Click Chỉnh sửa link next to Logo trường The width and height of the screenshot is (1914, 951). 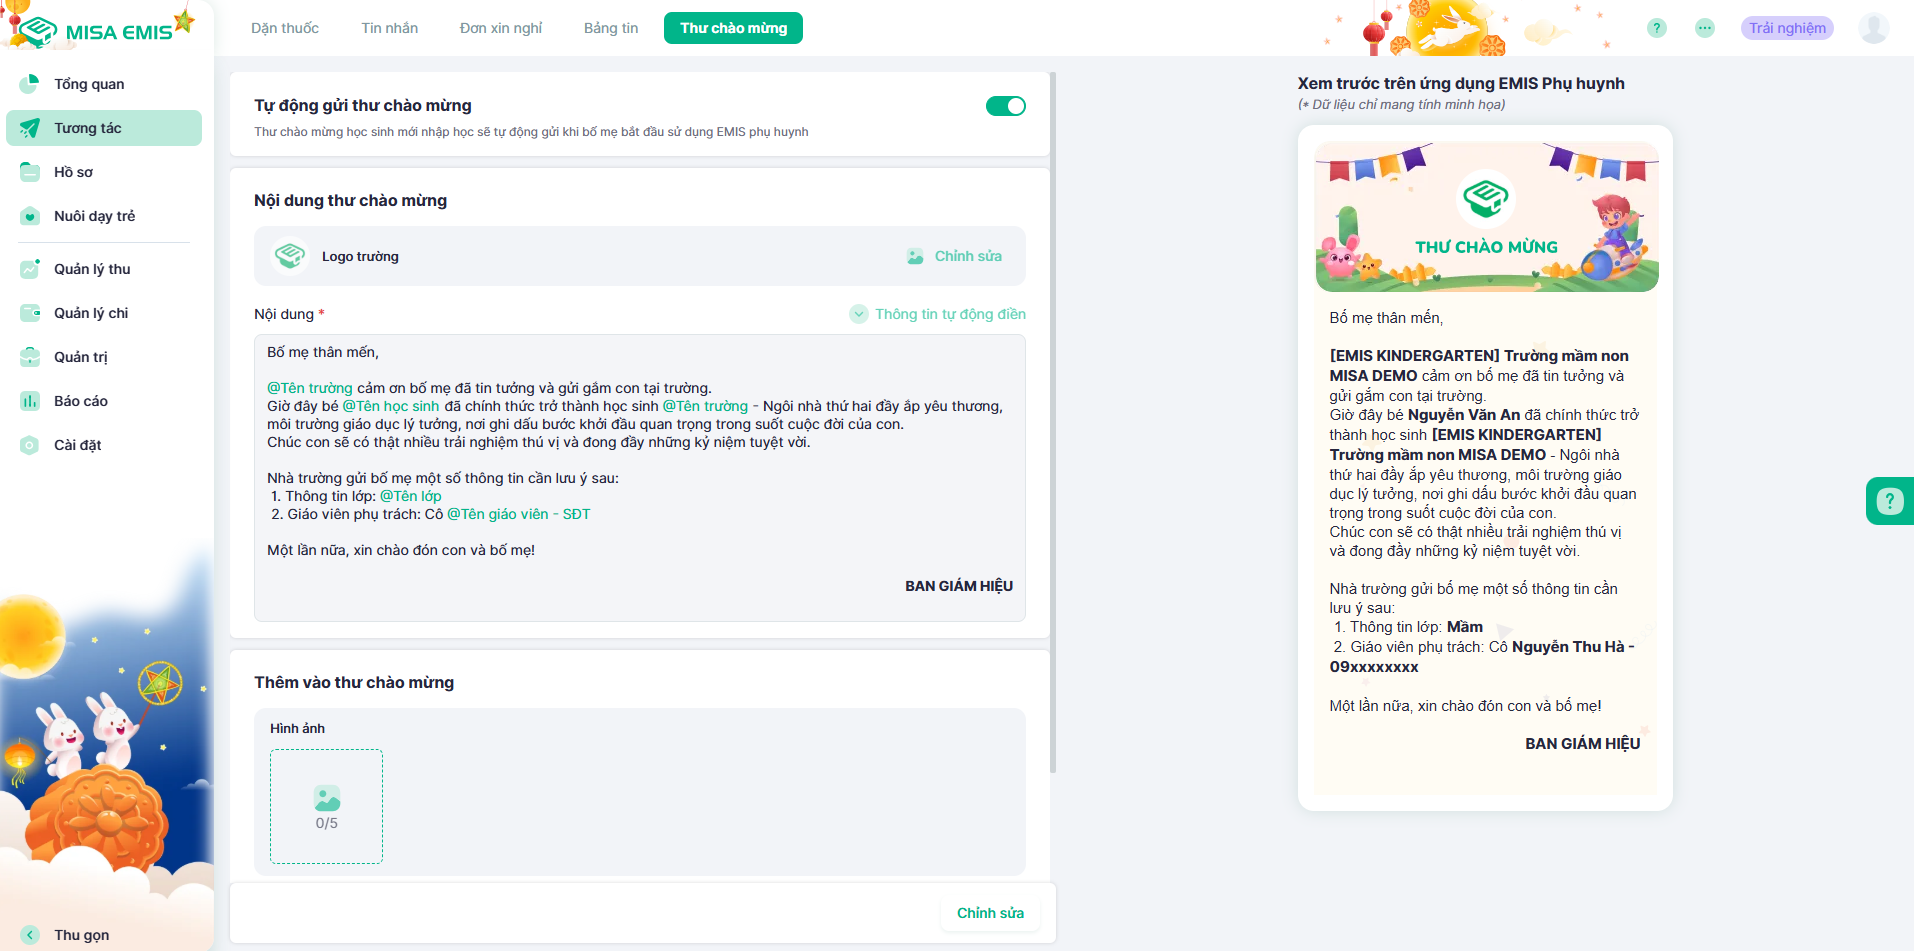pyautogui.click(x=955, y=256)
